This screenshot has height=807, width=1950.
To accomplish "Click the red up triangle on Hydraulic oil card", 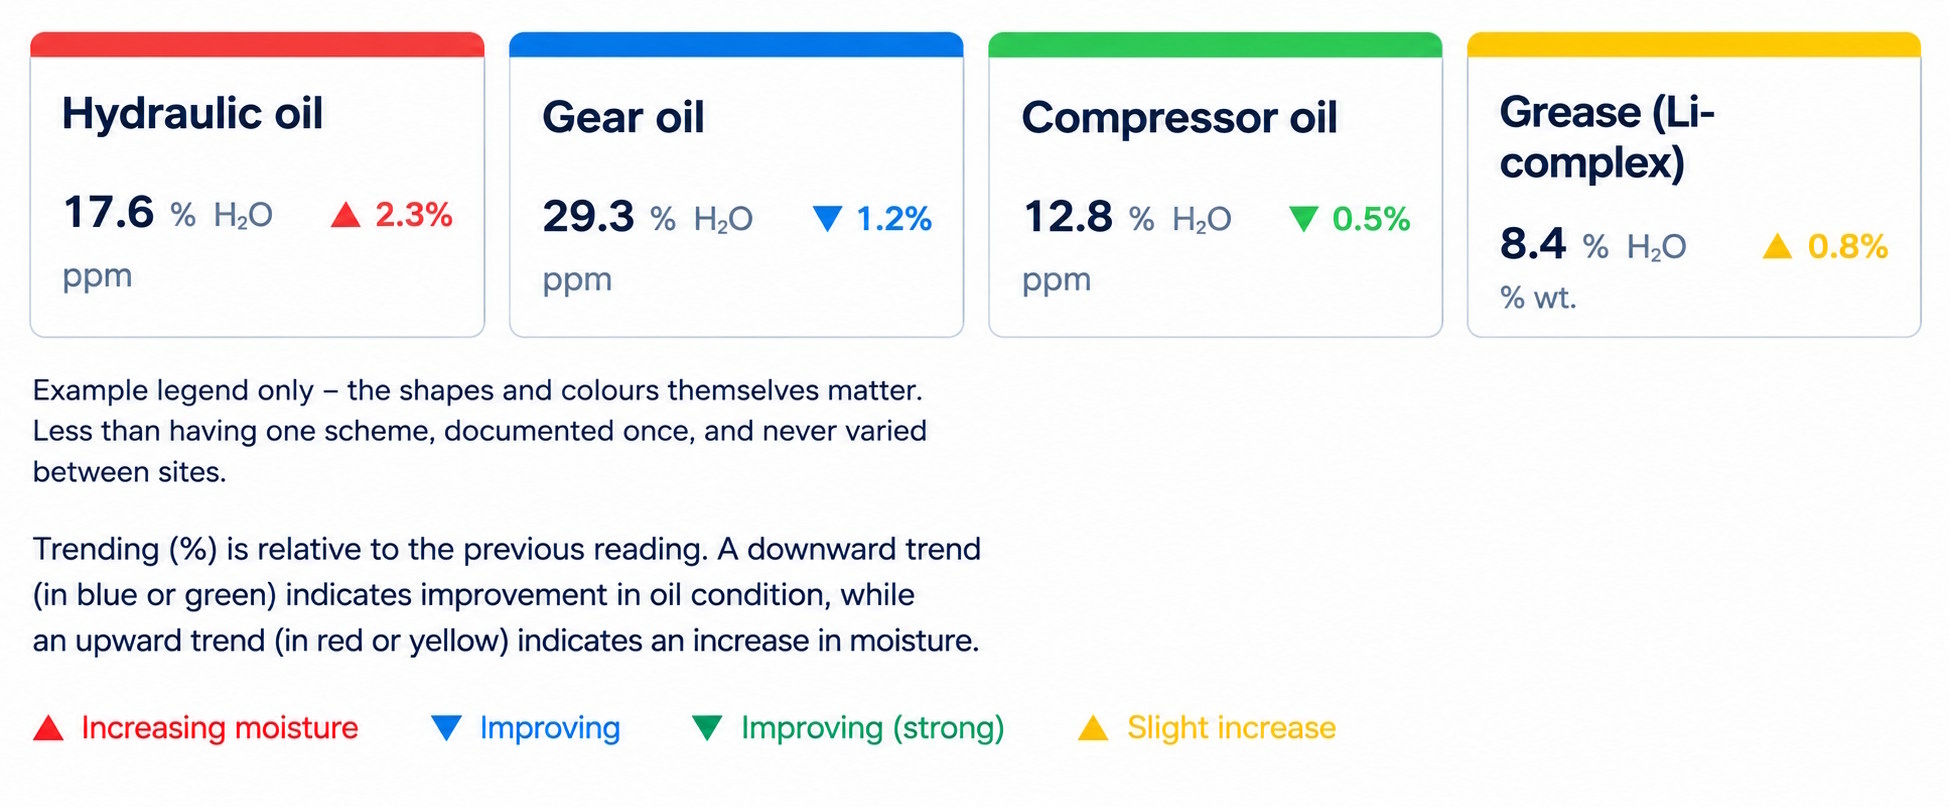I will point(346,215).
